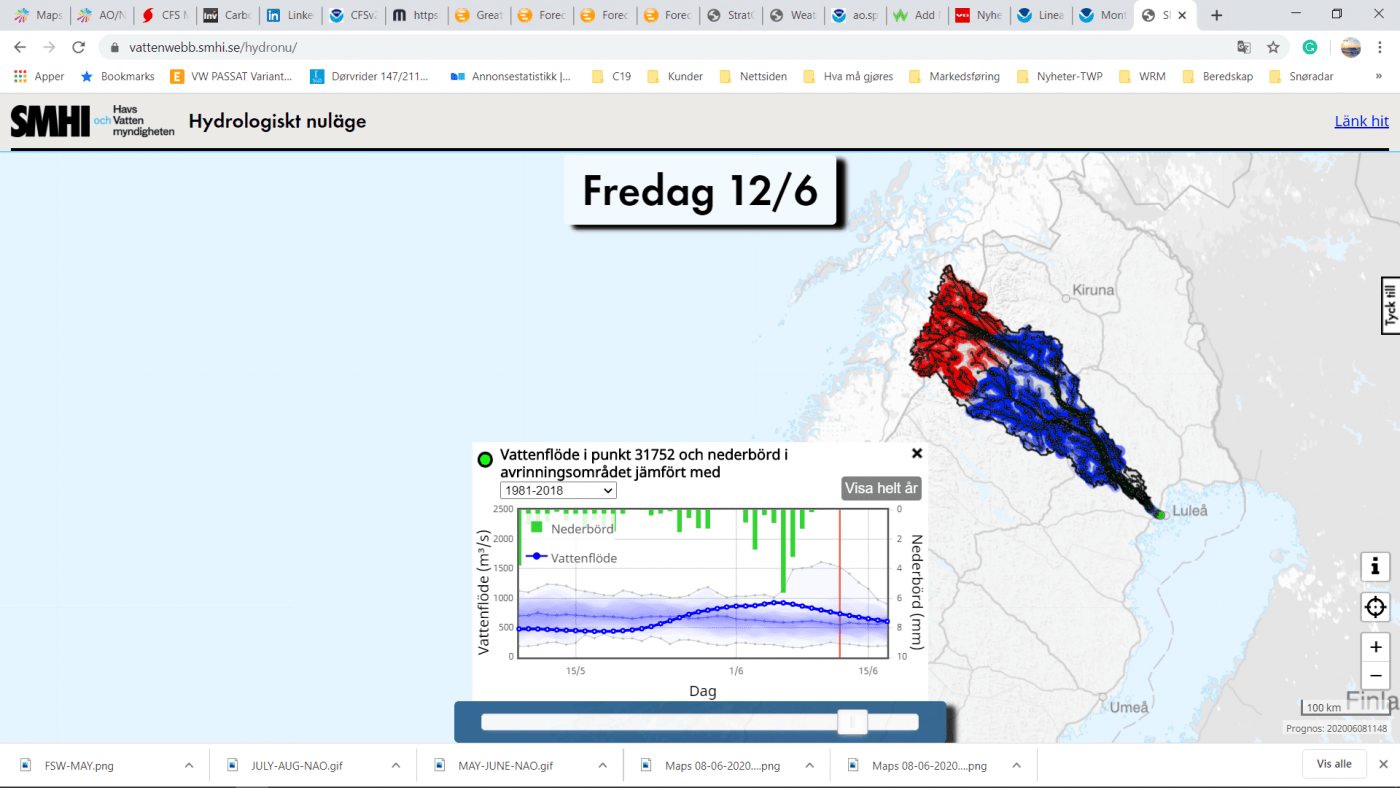This screenshot has height=788, width=1400.
Task: Expand the bookmarks overflow chevron
Action: pos(1381,76)
